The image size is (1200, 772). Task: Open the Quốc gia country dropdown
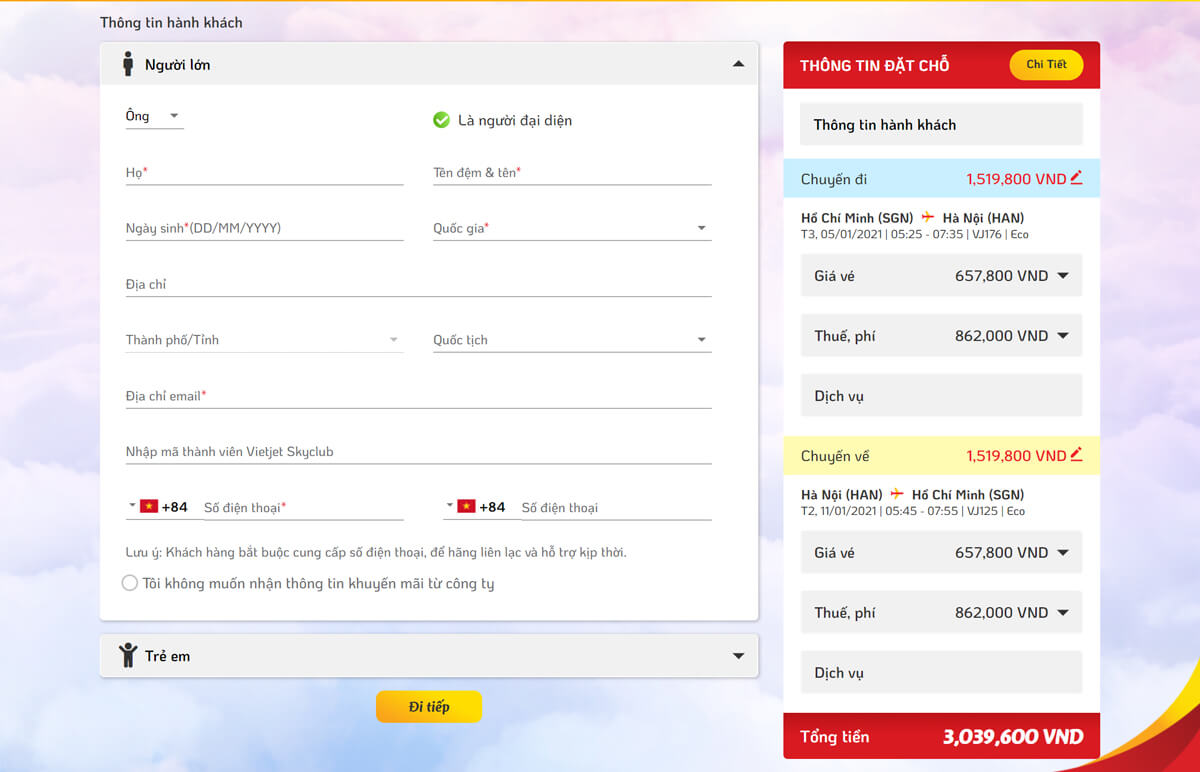tap(571, 228)
